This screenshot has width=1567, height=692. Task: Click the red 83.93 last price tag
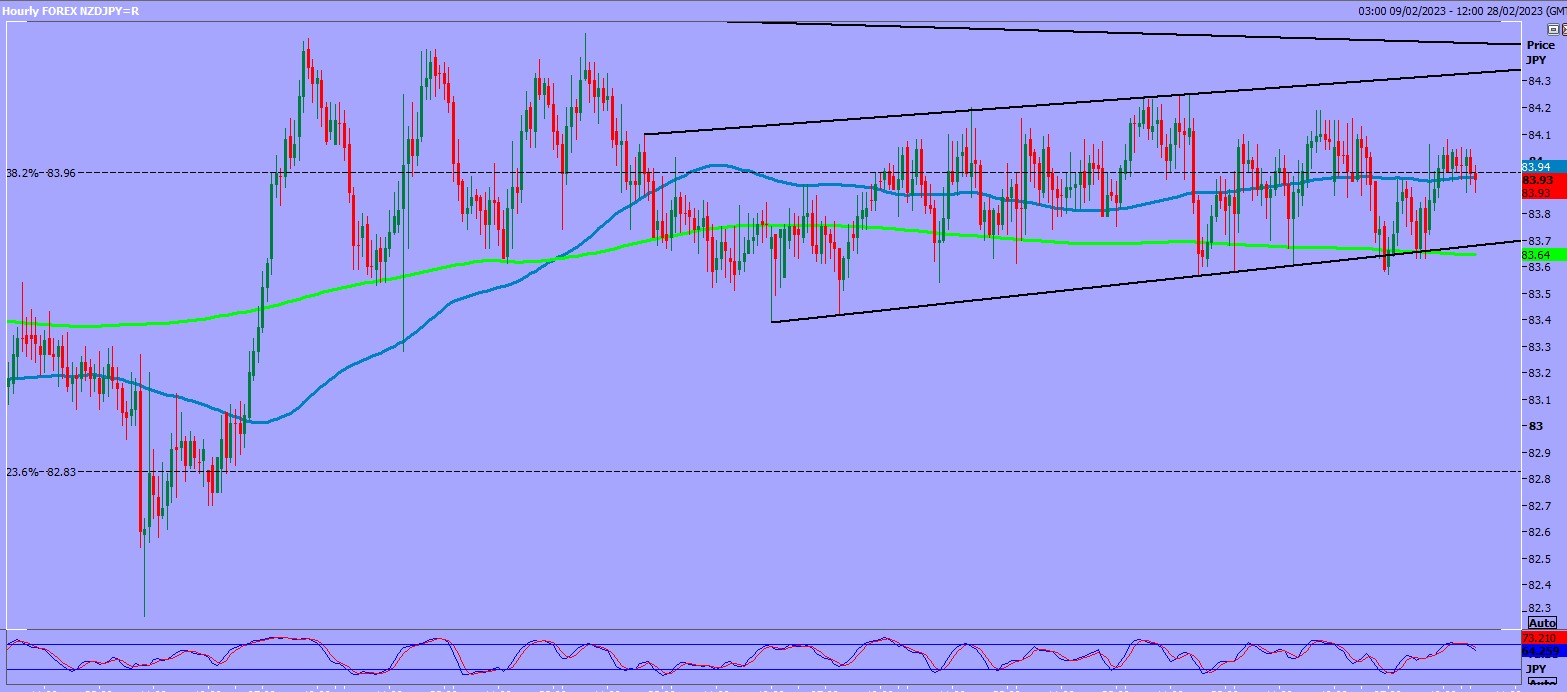point(1535,179)
